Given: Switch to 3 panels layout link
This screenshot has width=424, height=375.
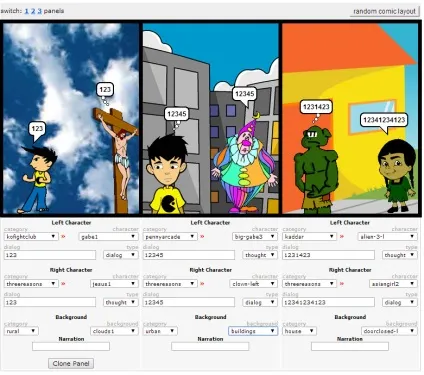Looking at the screenshot, I should tap(39, 11).
